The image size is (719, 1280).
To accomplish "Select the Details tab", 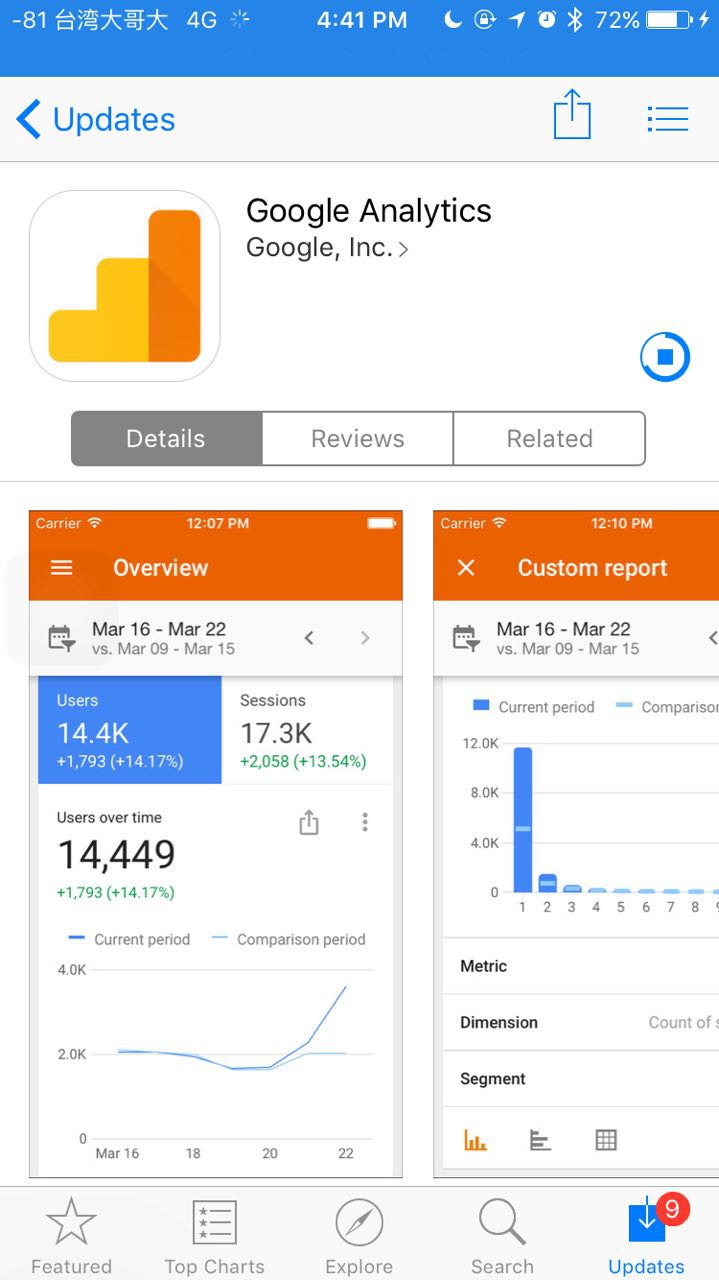I will [166, 439].
